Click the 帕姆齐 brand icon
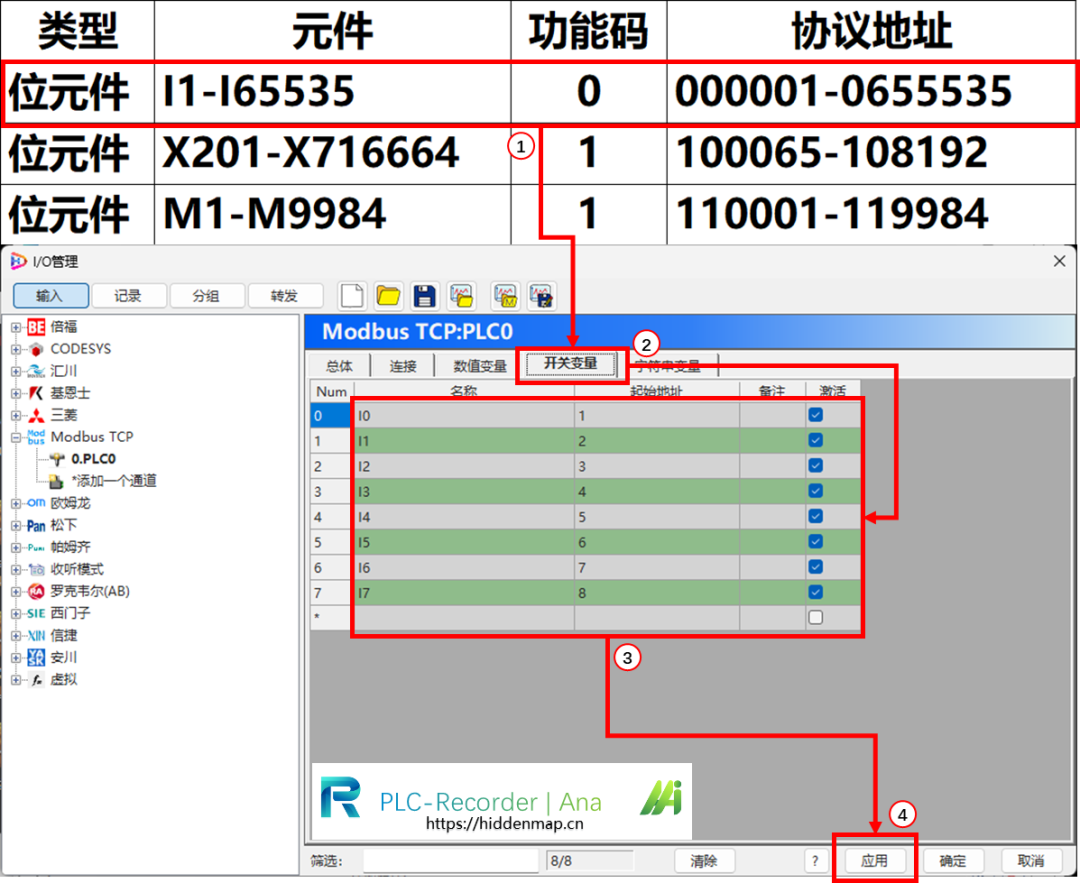This screenshot has width=1080, height=883. (x=36, y=548)
